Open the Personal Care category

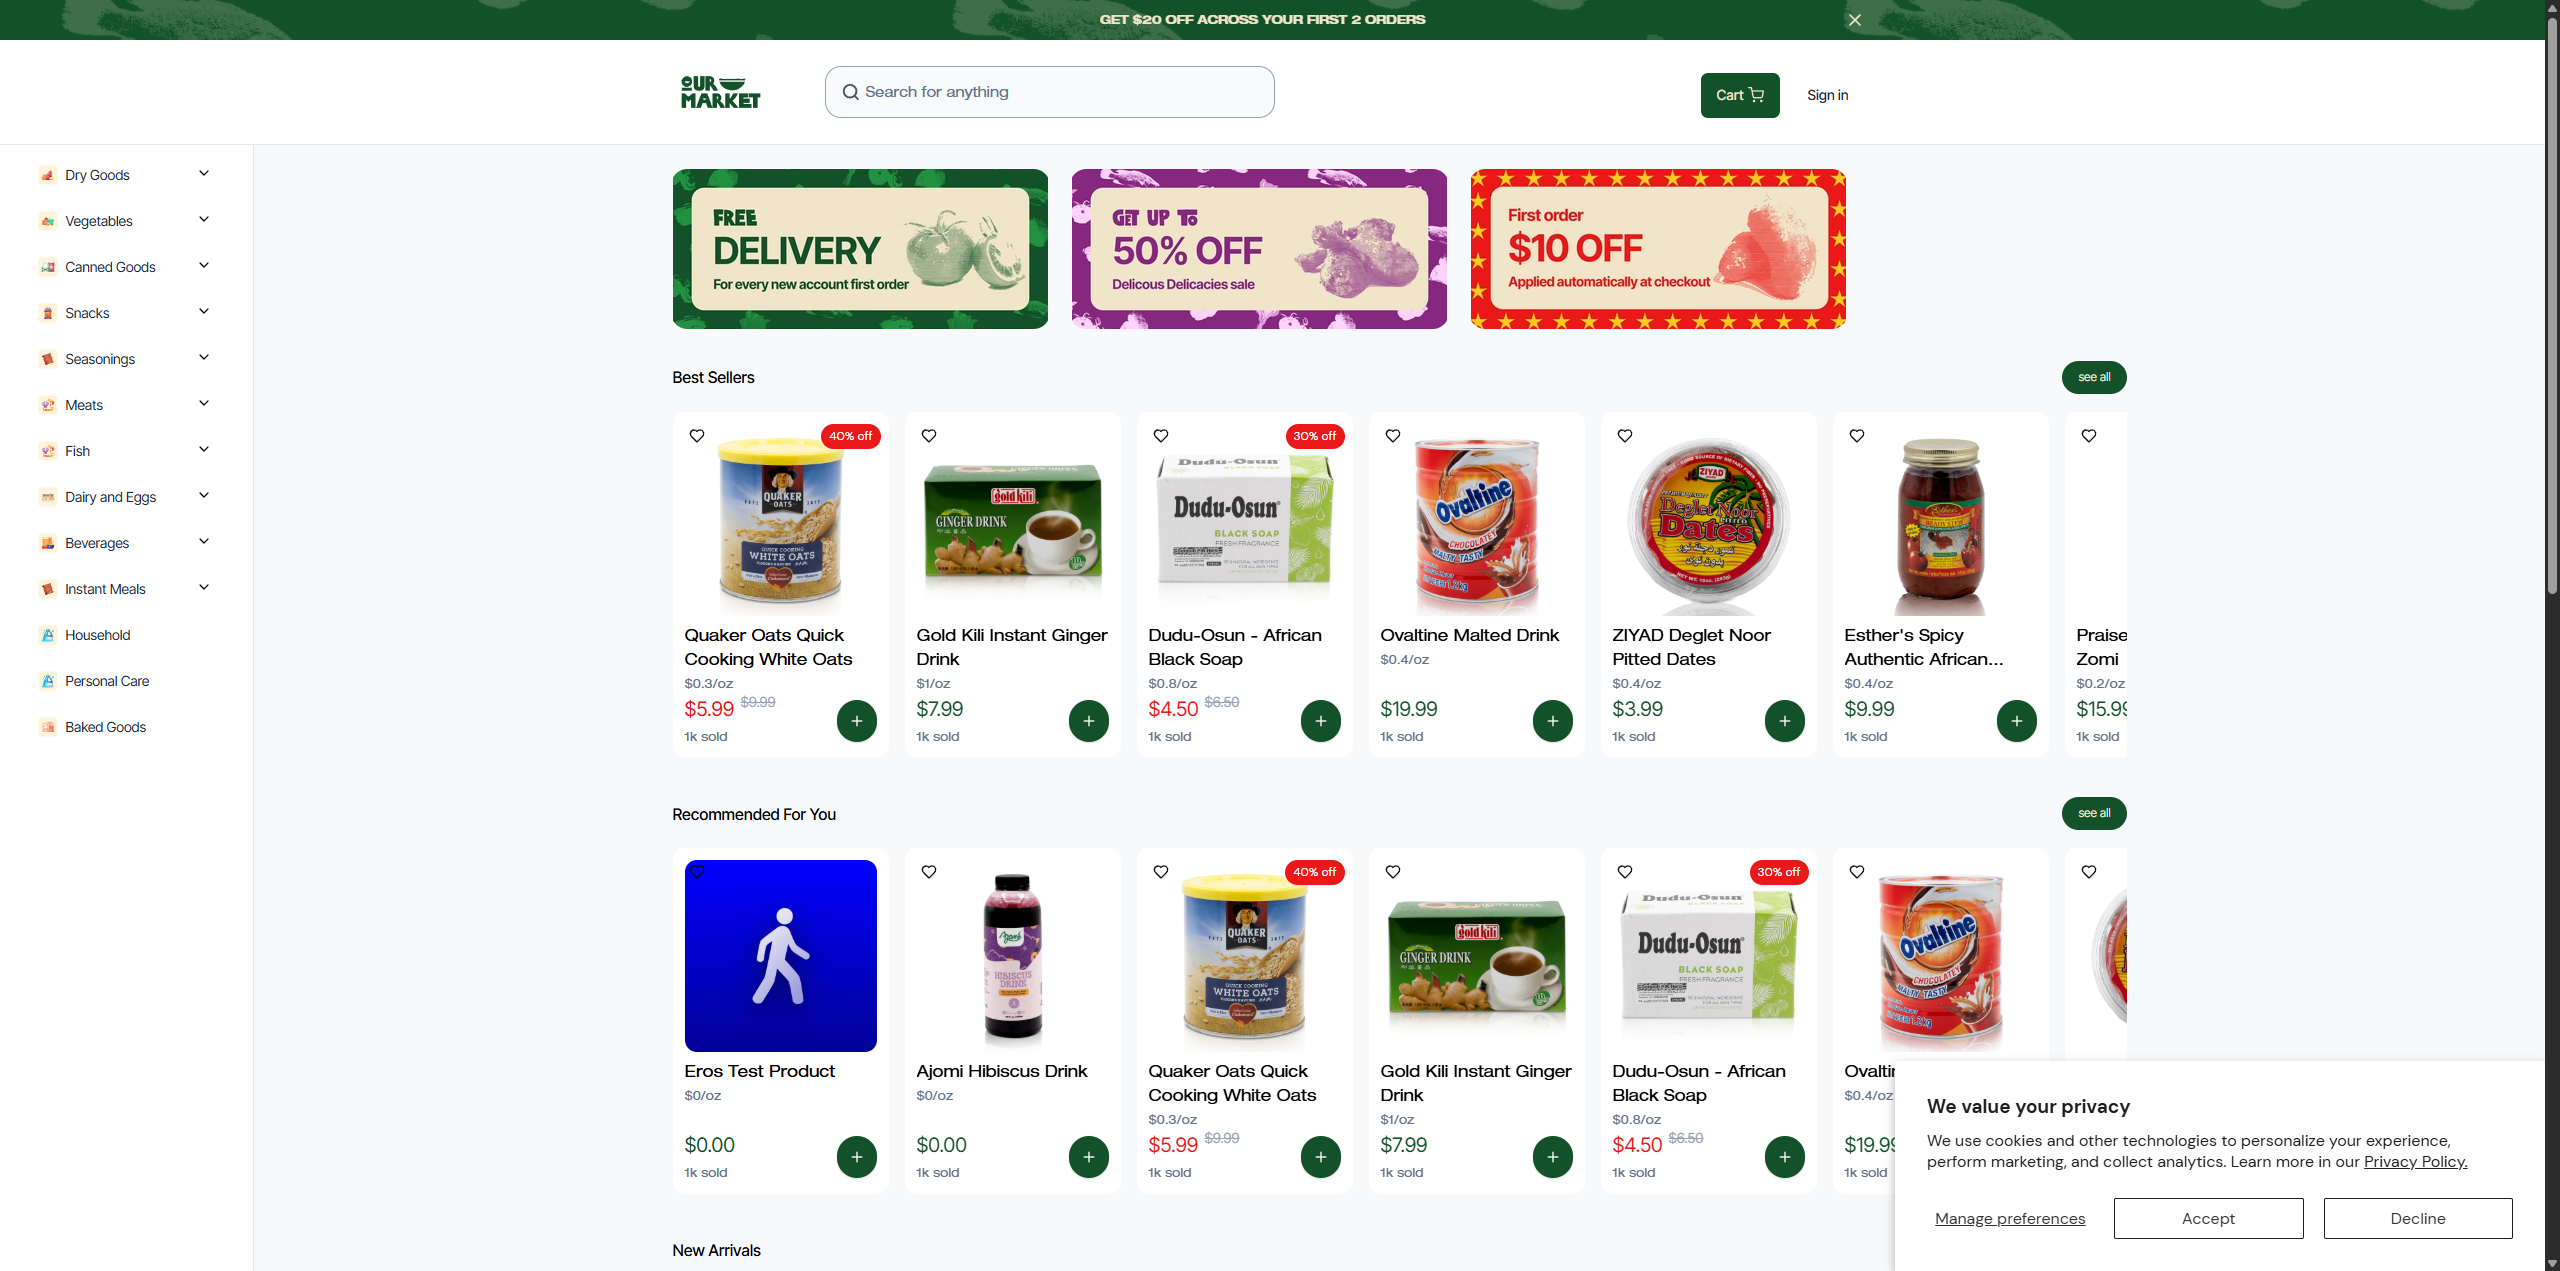click(x=107, y=681)
